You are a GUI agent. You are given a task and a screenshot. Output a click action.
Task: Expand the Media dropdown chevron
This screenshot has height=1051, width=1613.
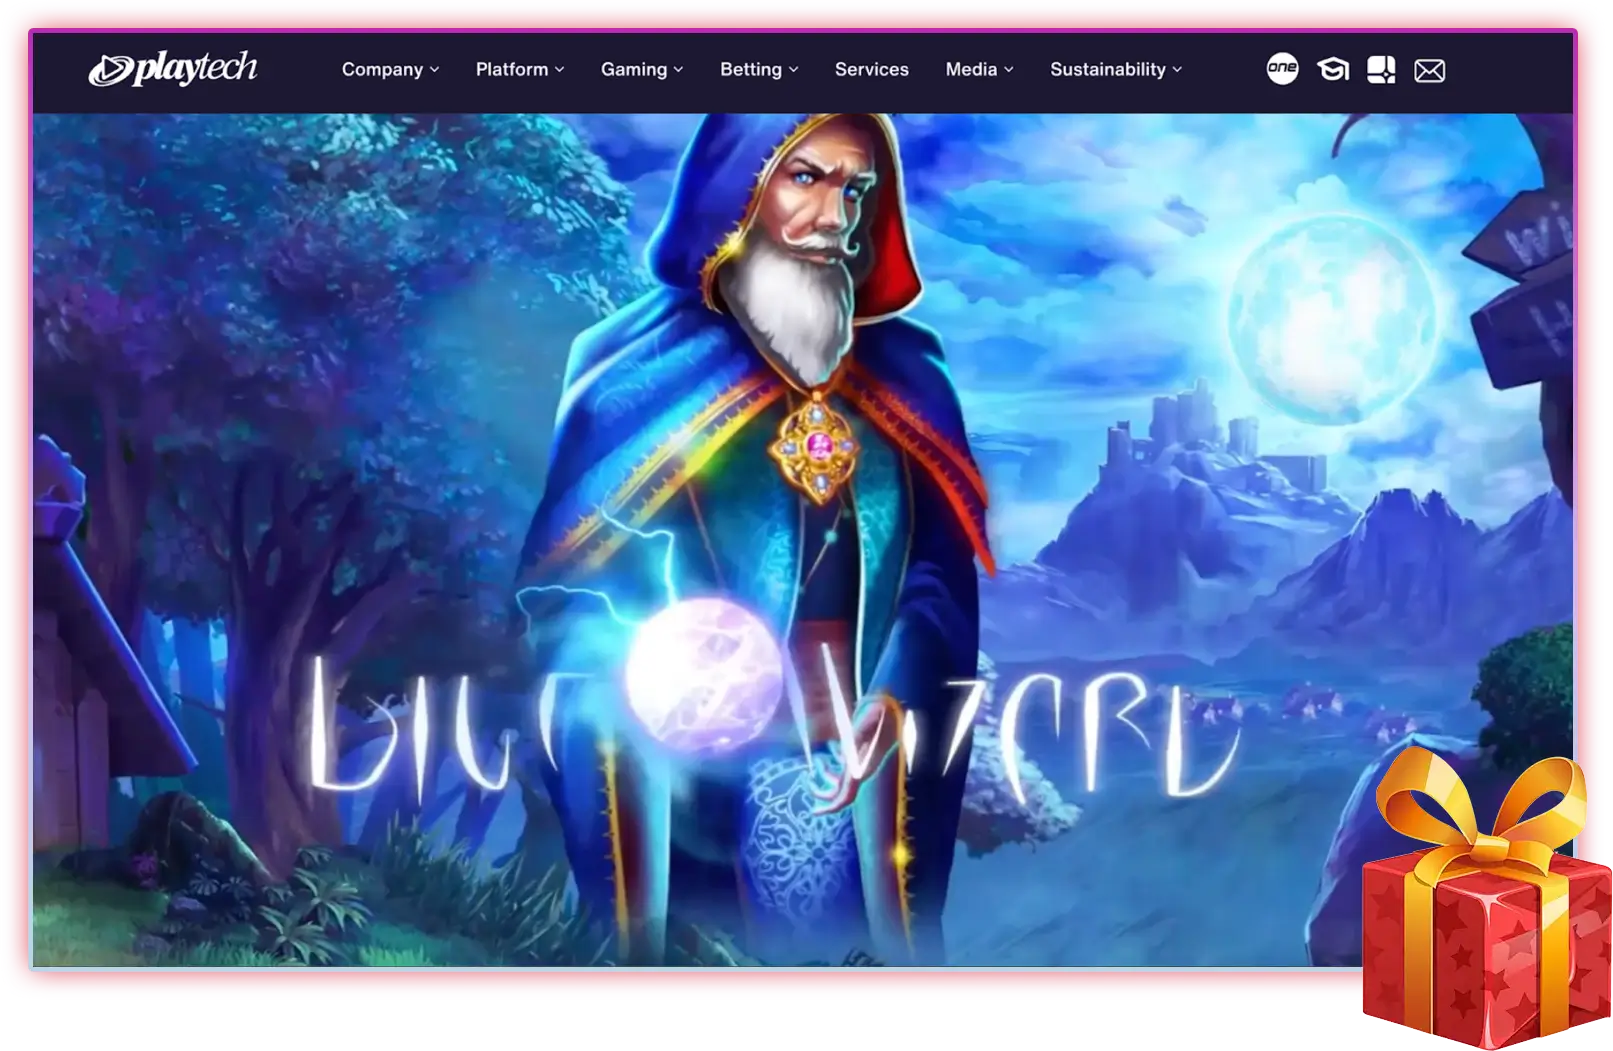pyautogui.click(x=1009, y=70)
